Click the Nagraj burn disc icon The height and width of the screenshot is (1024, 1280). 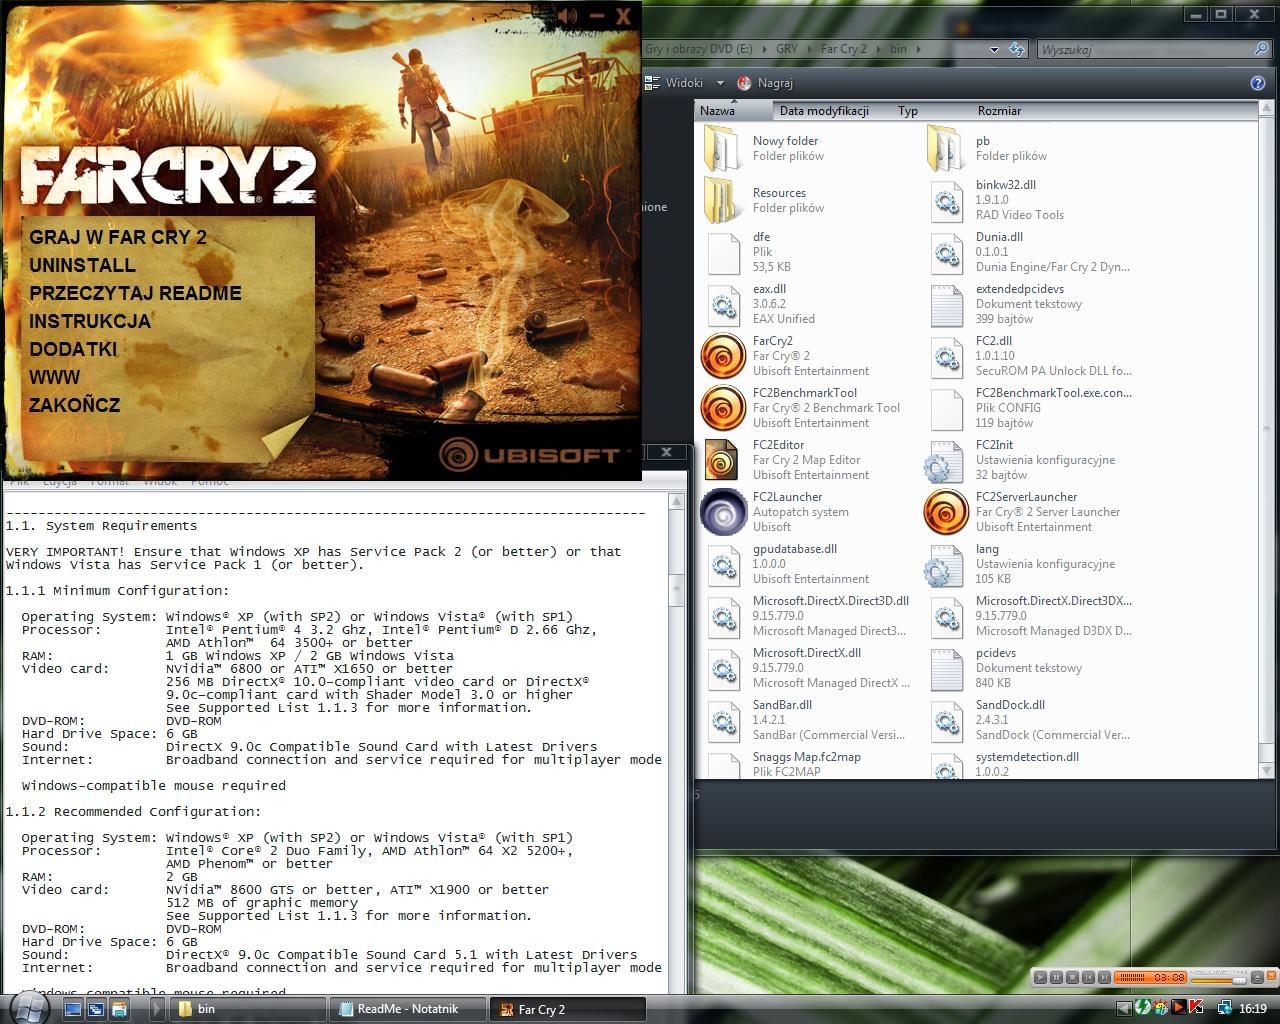coord(744,83)
